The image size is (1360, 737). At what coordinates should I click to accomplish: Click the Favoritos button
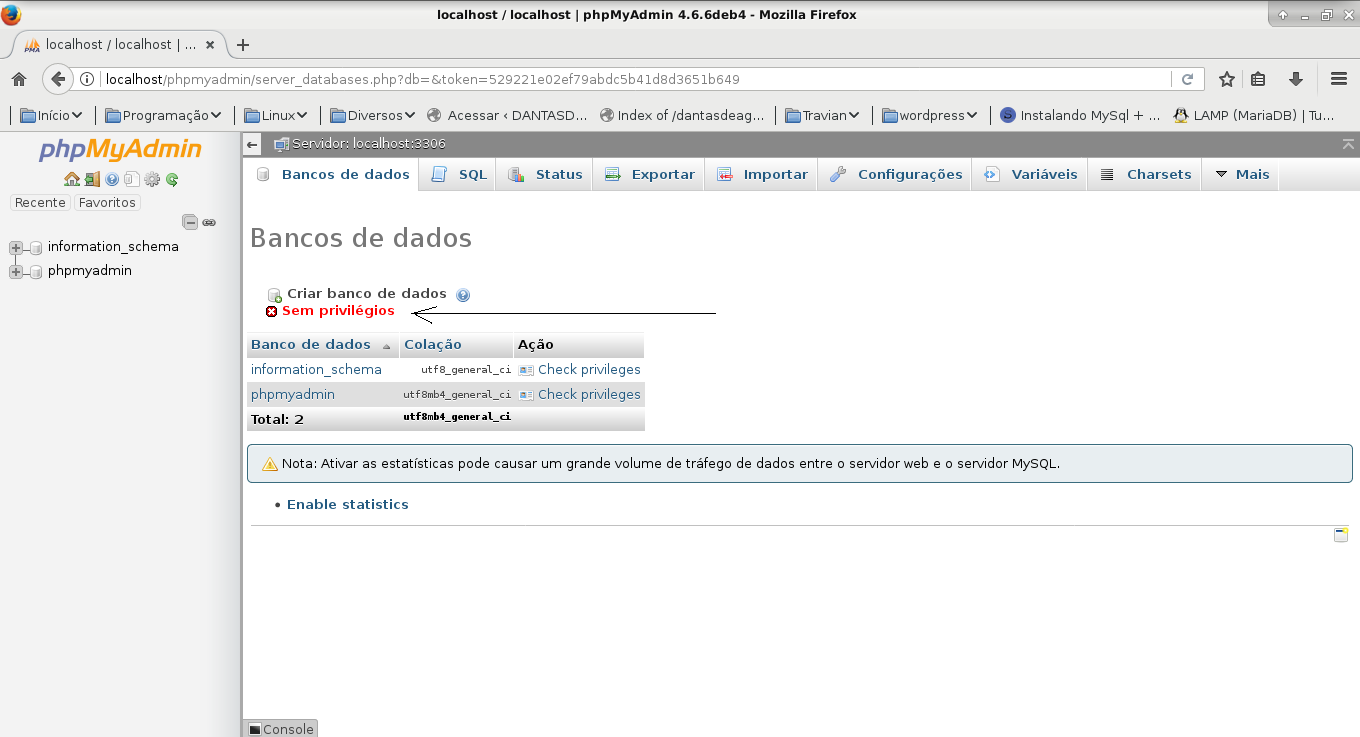click(x=107, y=203)
